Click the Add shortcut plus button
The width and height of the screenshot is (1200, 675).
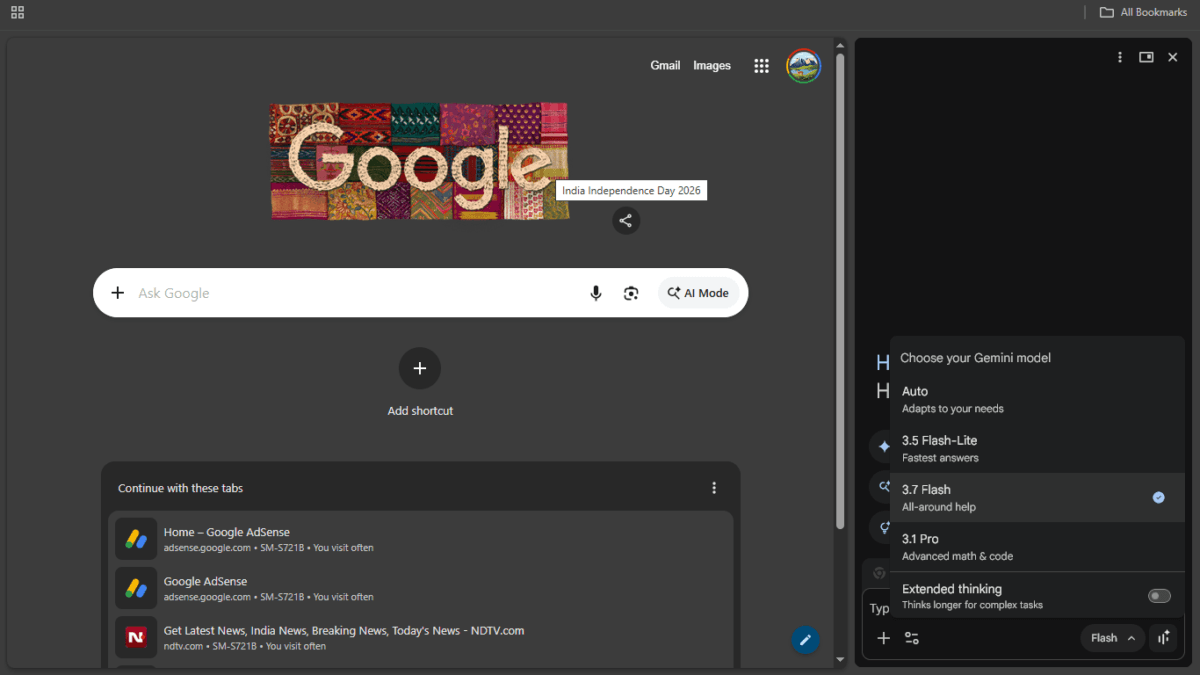pyautogui.click(x=420, y=368)
